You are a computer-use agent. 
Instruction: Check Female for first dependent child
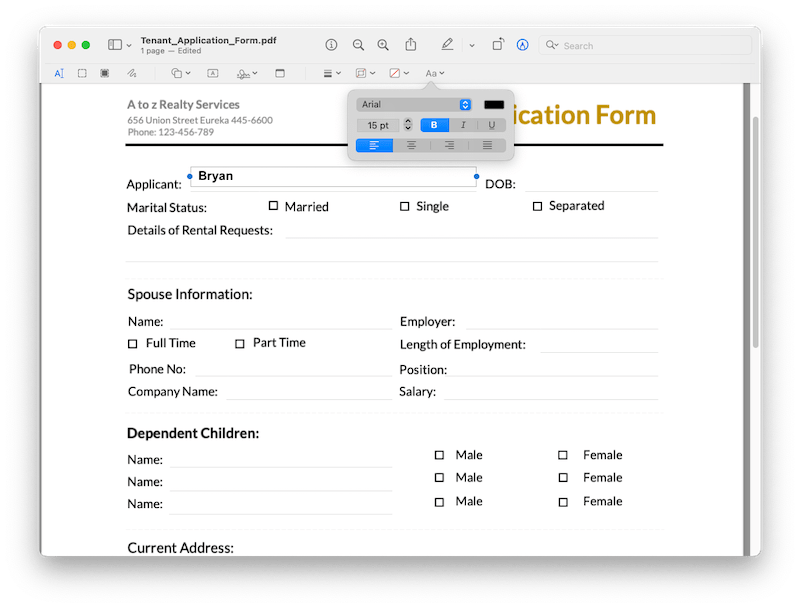(x=563, y=454)
